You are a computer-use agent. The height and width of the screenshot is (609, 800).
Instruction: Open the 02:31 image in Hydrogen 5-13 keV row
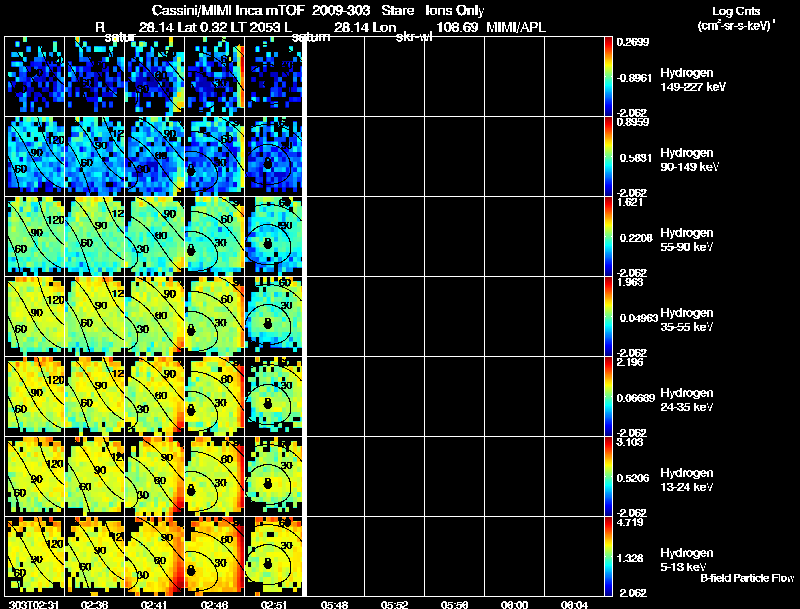pyautogui.click(x=35, y=556)
